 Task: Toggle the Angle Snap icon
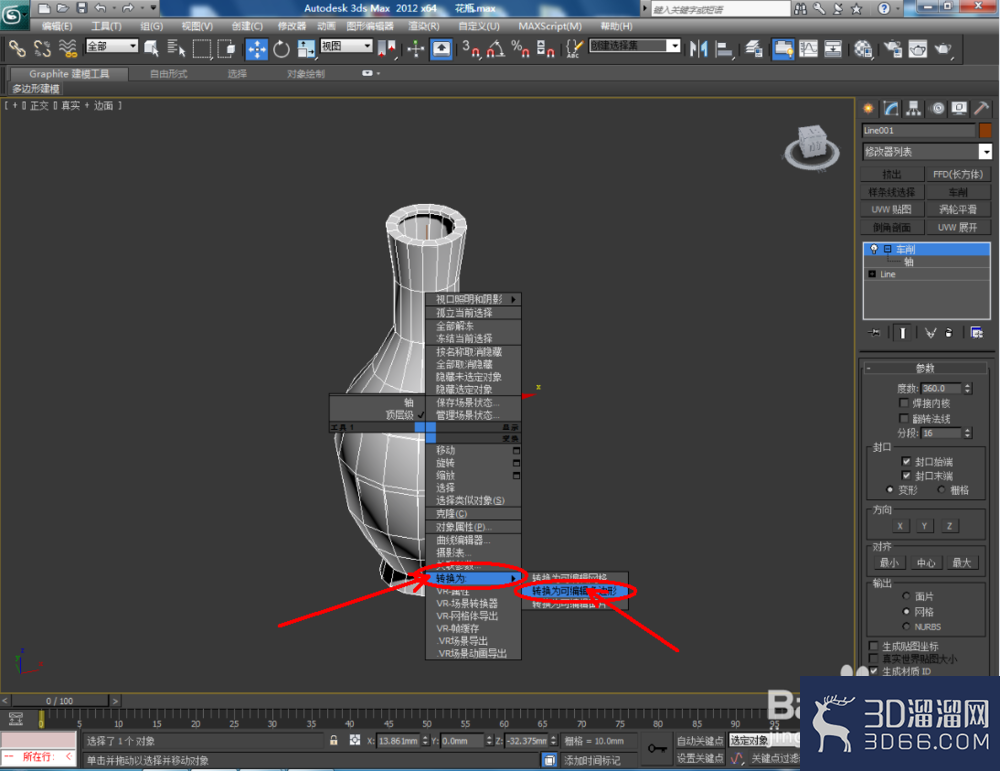click(496, 48)
